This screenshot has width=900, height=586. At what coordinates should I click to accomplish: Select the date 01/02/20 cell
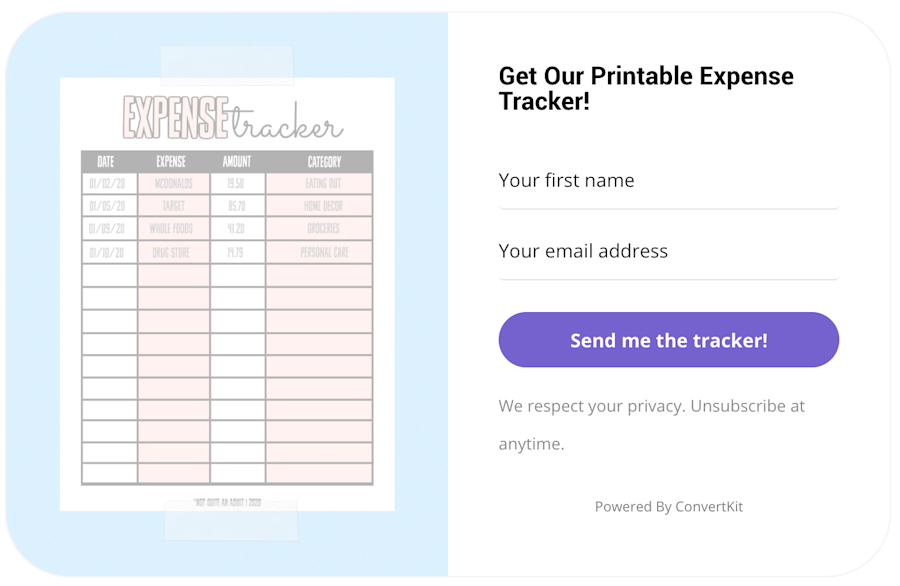coord(107,183)
